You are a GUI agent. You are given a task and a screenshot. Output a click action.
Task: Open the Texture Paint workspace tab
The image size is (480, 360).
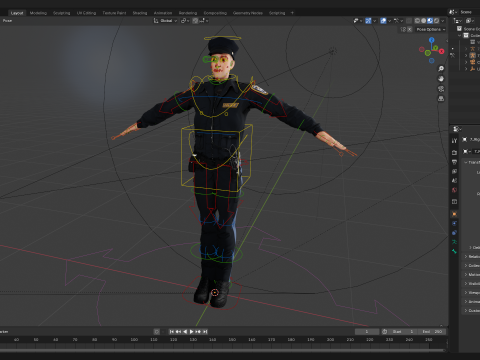tap(114, 13)
